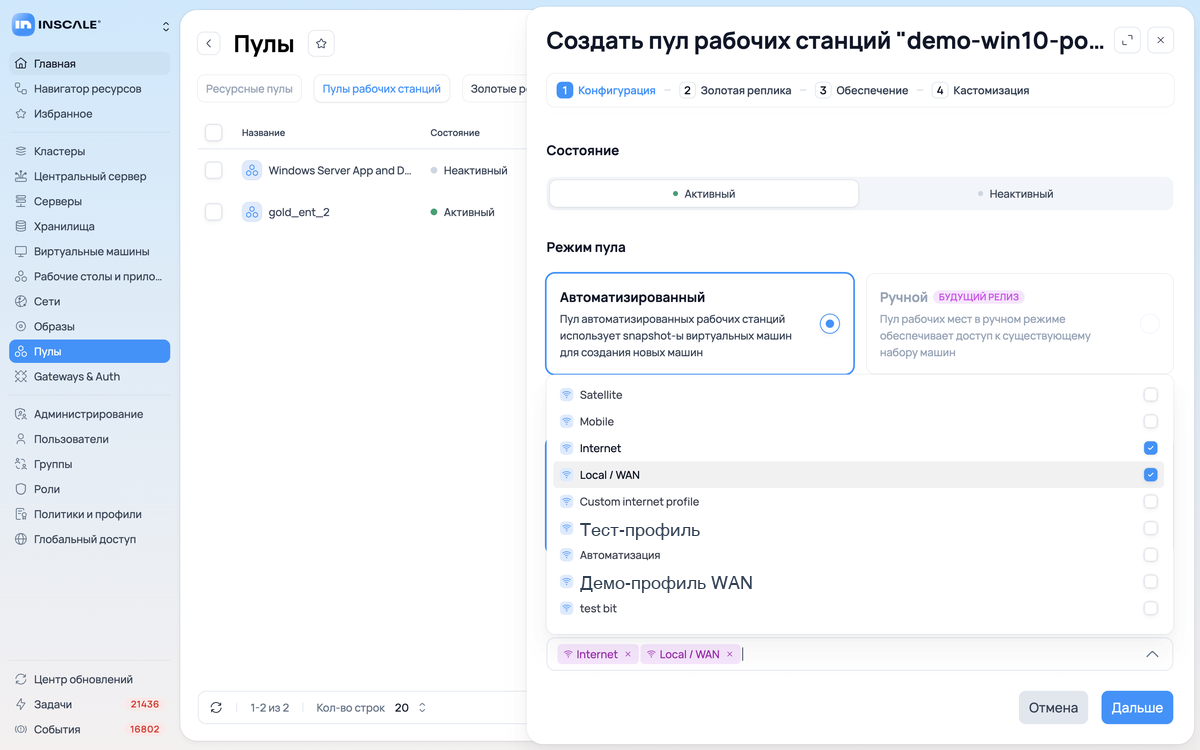
Task: Select all pools header checkbox
Action: click(213, 132)
